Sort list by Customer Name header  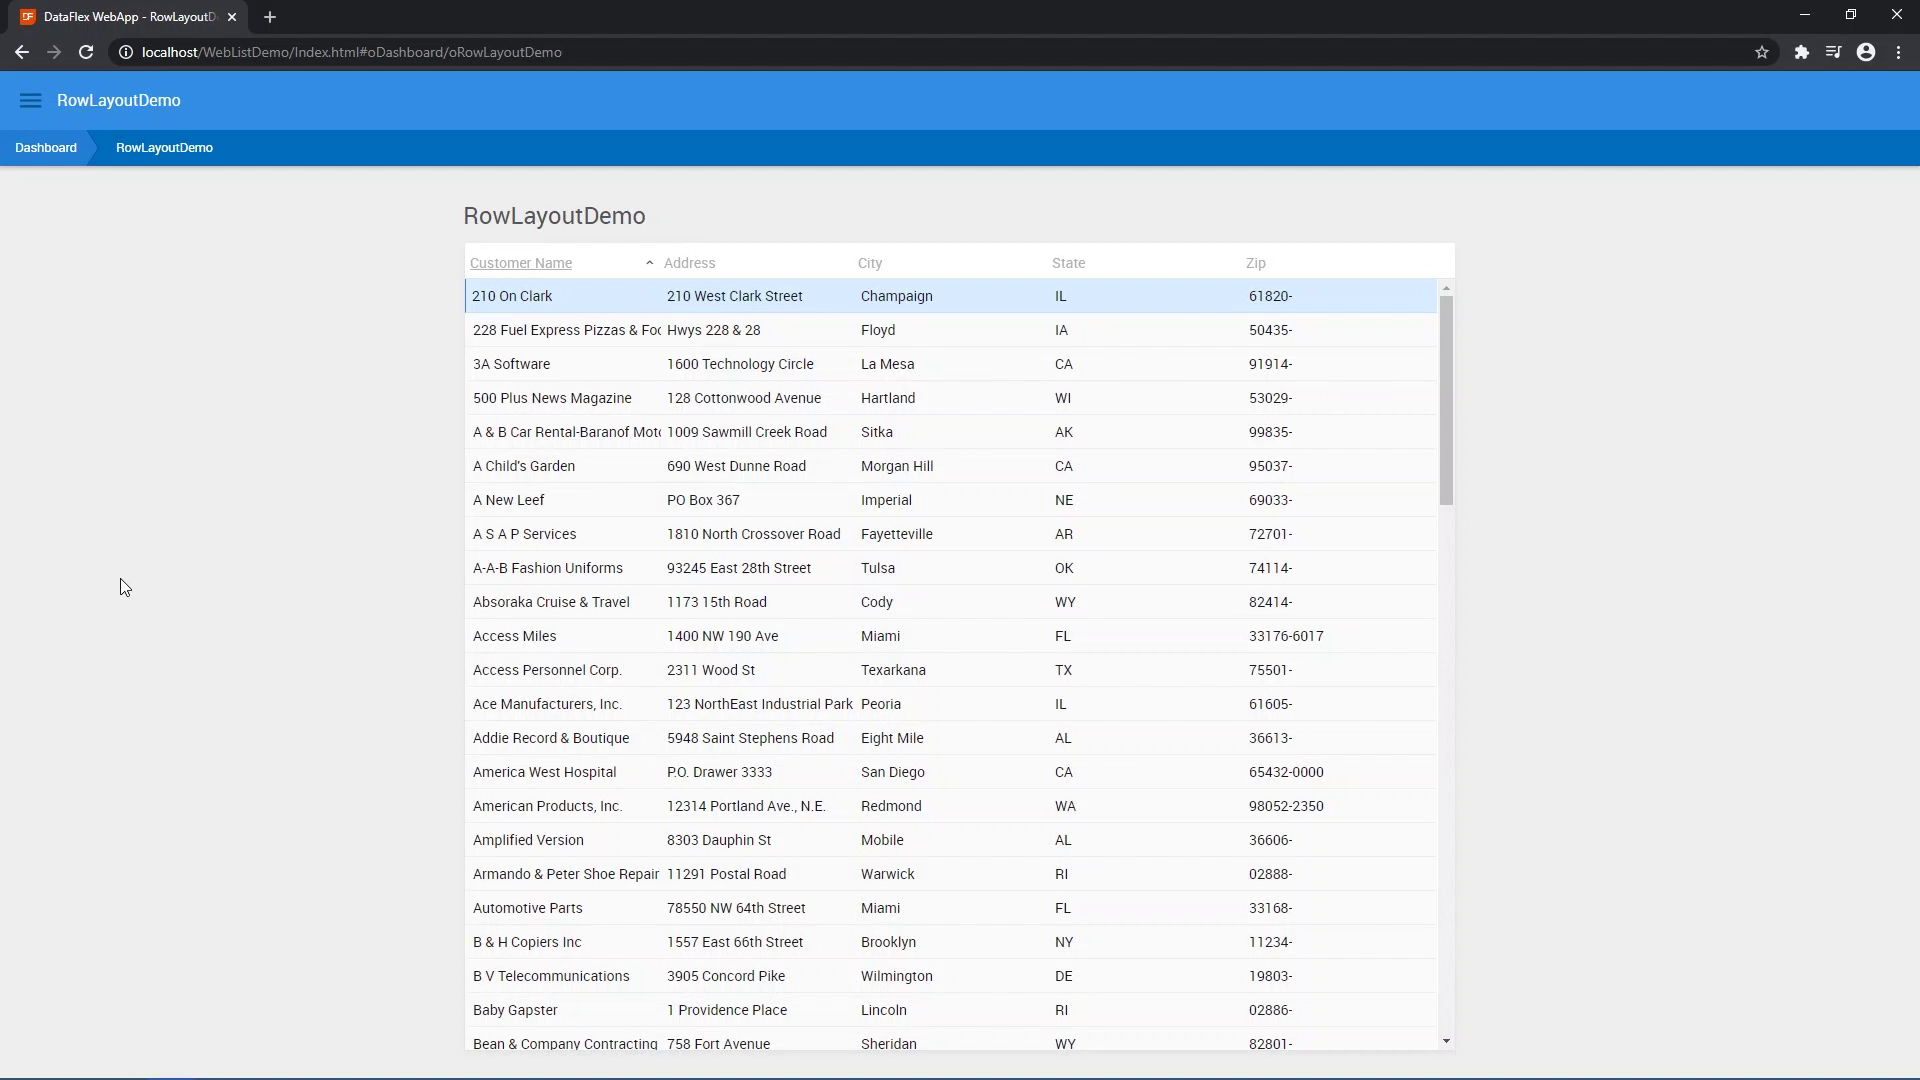(521, 263)
